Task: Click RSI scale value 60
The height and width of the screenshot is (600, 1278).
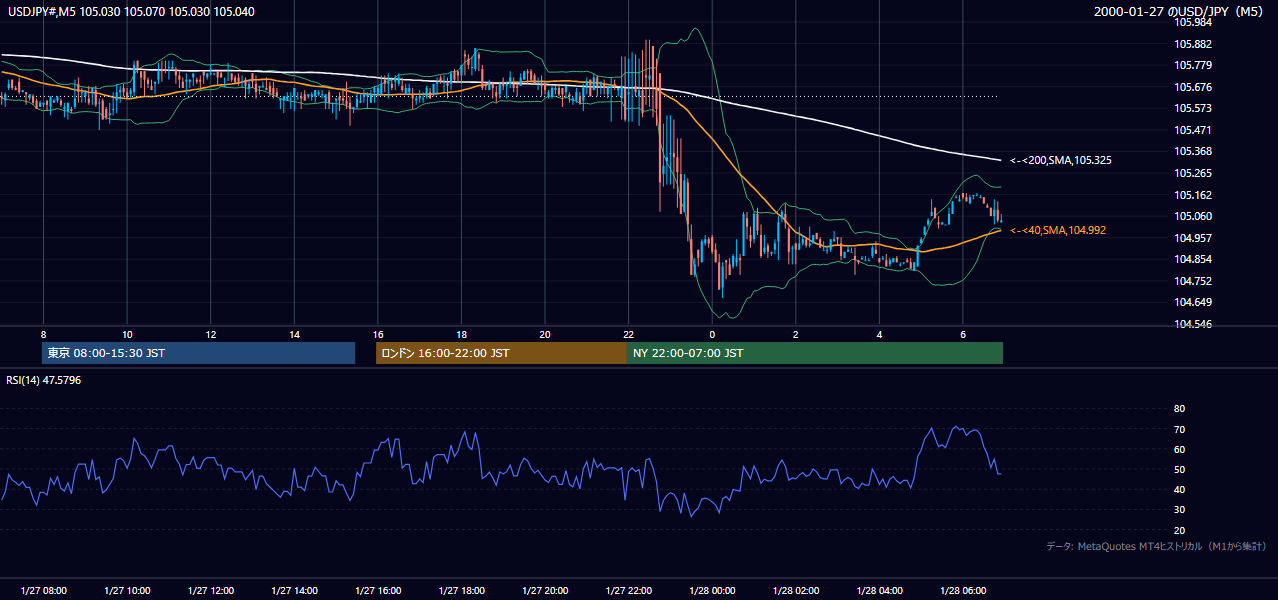Action: click(x=1179, y=449)
